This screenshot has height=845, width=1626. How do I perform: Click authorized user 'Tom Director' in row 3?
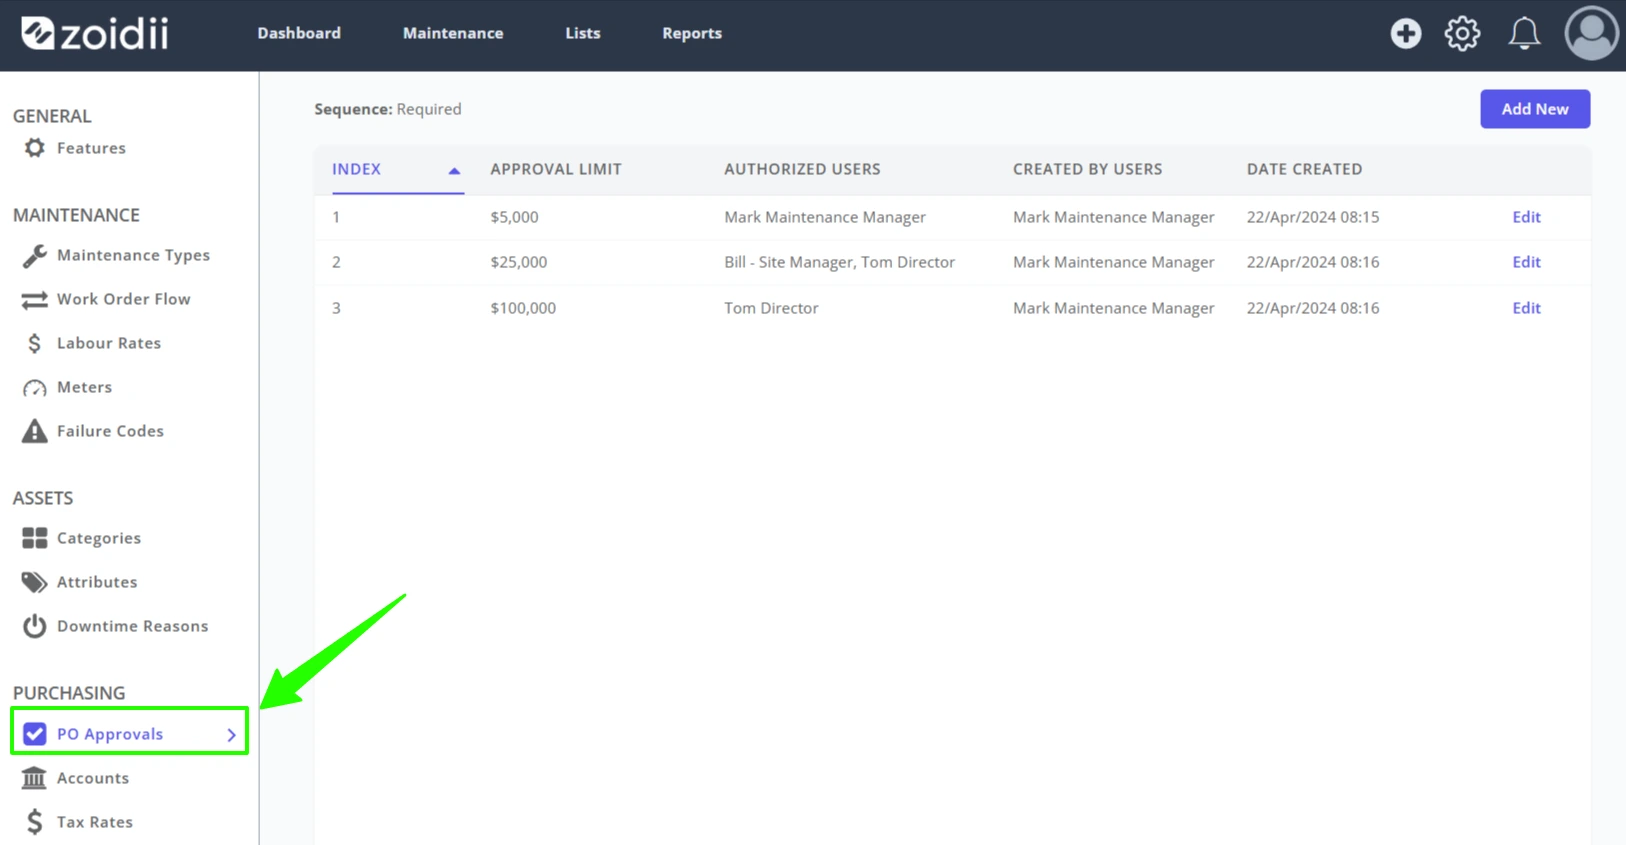(x=771, y=308)
